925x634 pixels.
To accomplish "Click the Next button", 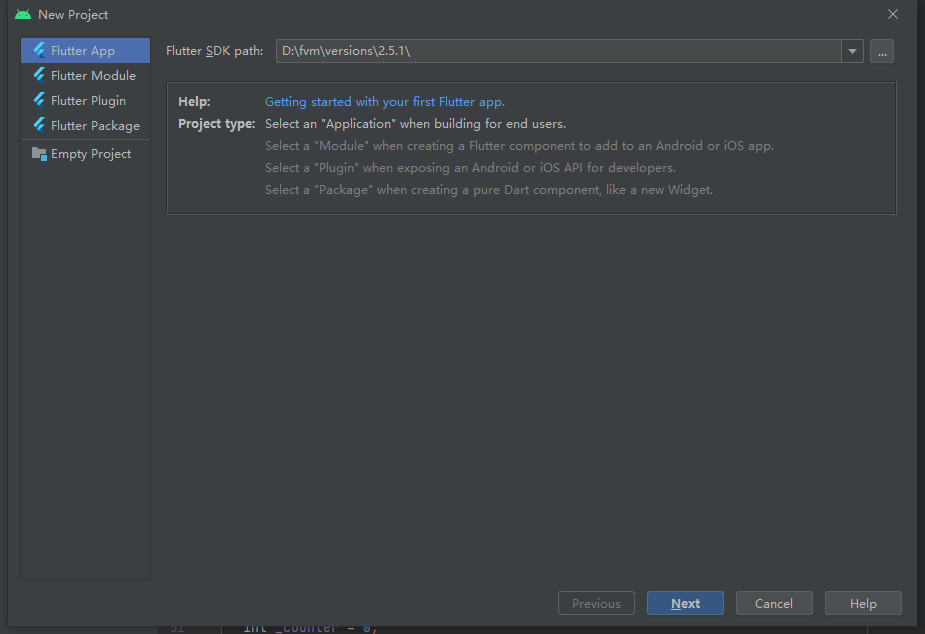I will coord(685,603).
